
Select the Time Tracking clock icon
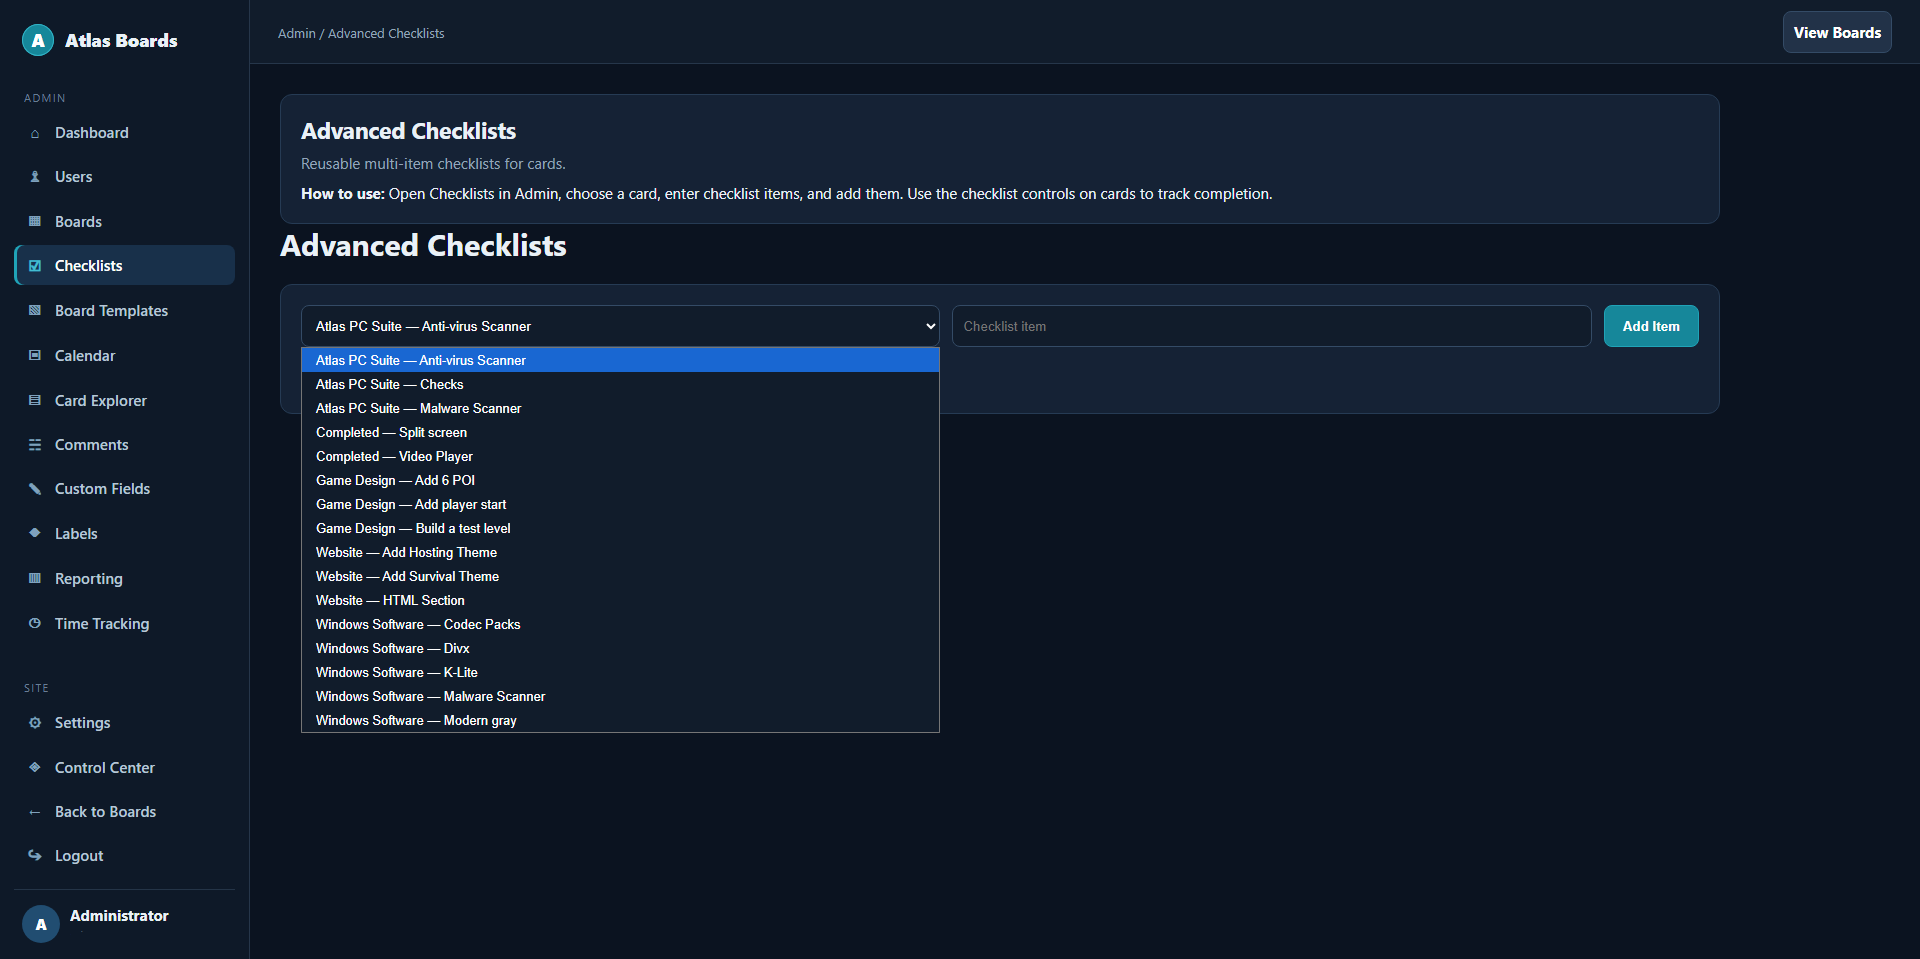pyautogui.click(x=35, y=623)
